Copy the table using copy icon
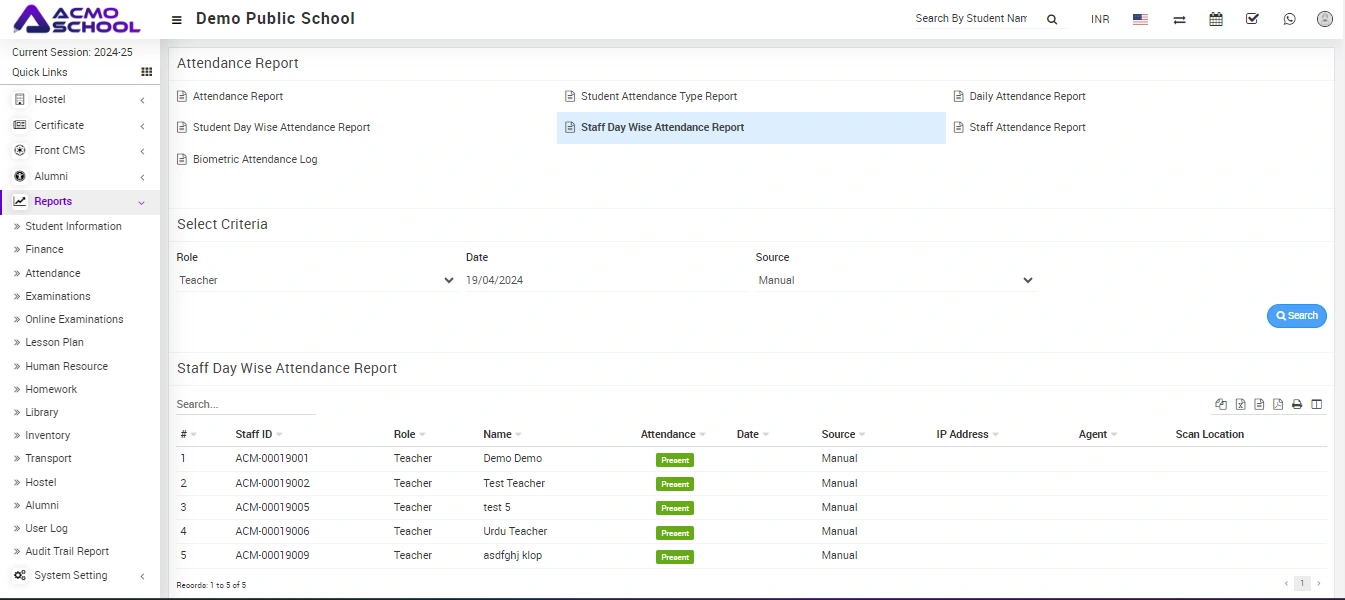Screen dimensions: 1345x600 pyautogui.click(x=1221, y=405)
